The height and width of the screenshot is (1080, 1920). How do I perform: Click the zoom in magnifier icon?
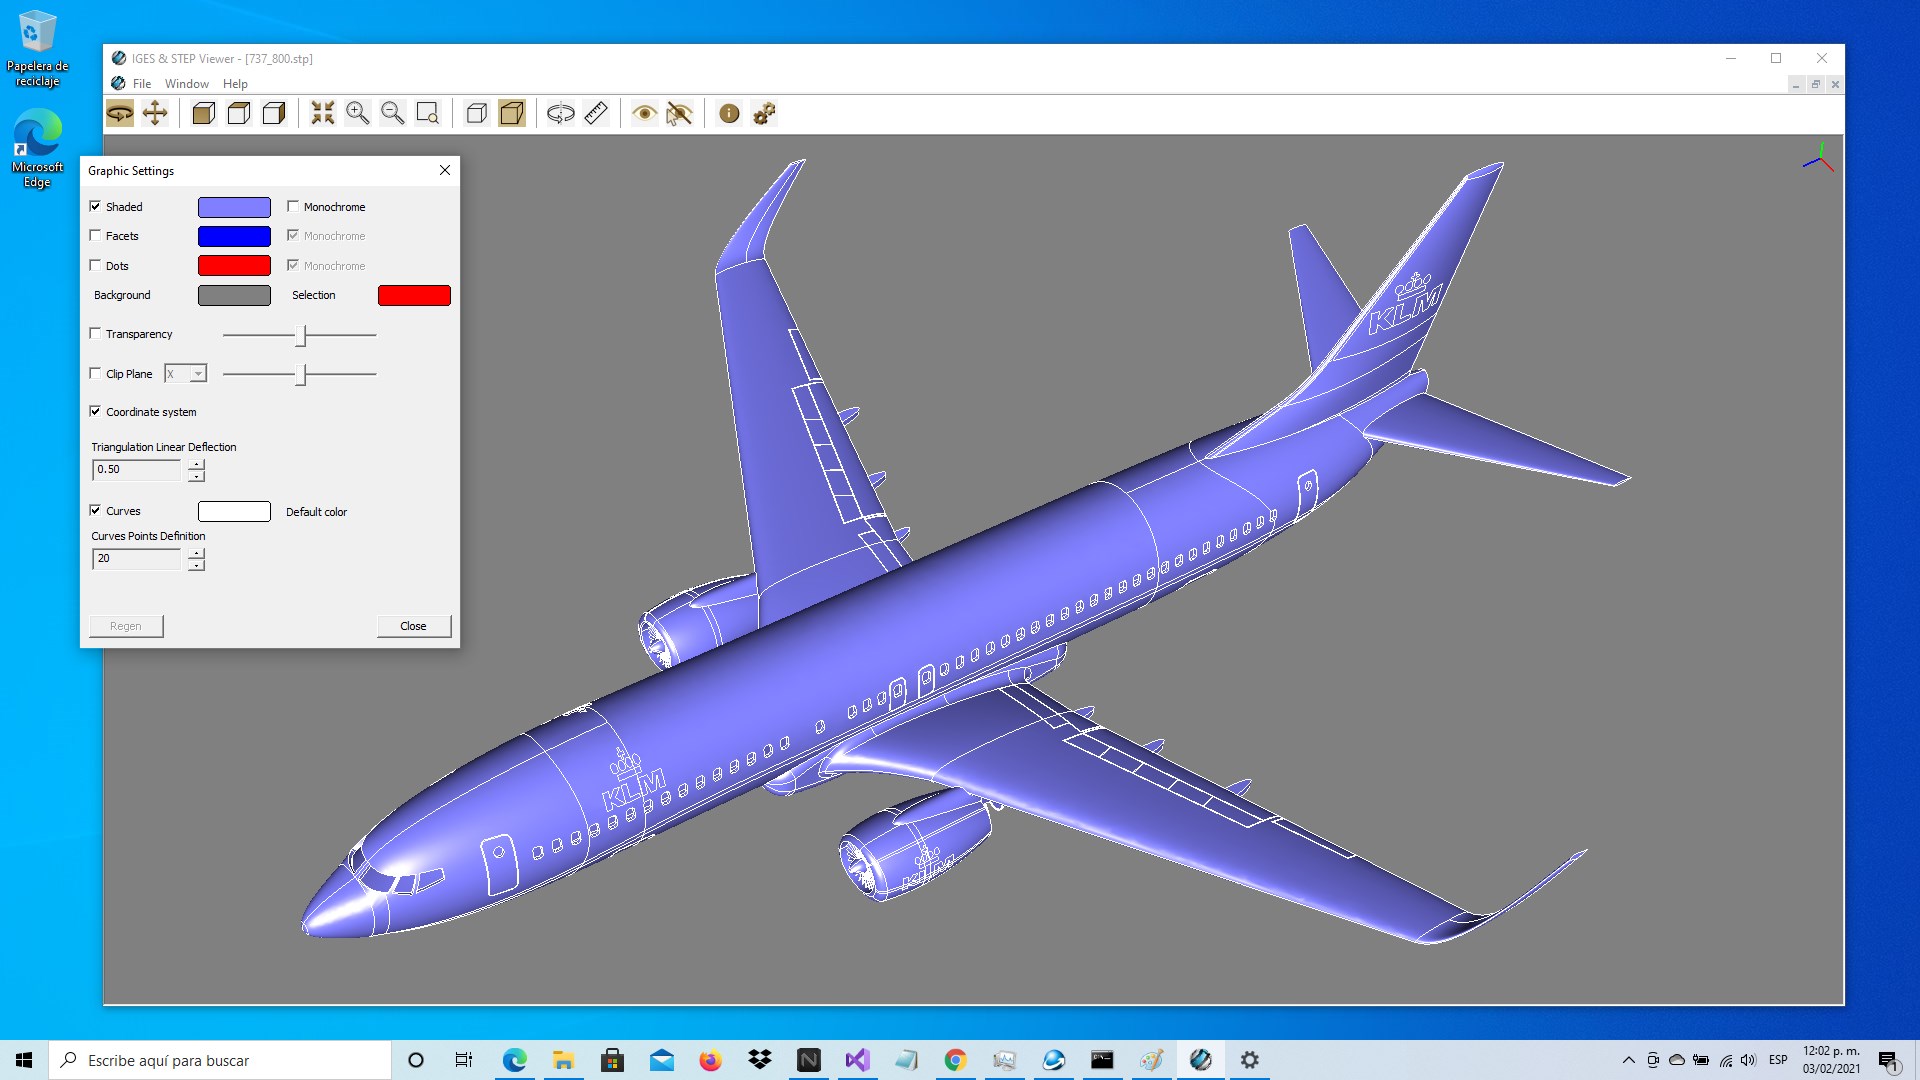357,113
